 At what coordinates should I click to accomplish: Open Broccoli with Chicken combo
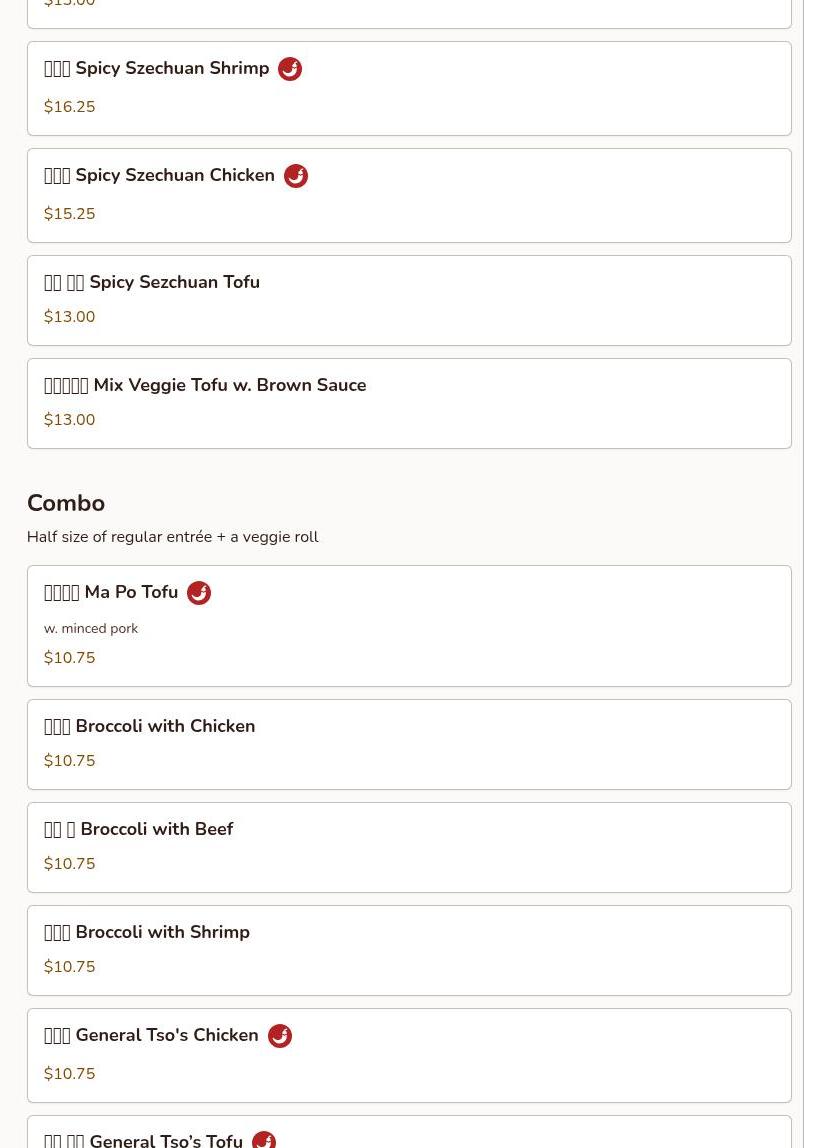(x=408, y=744)
